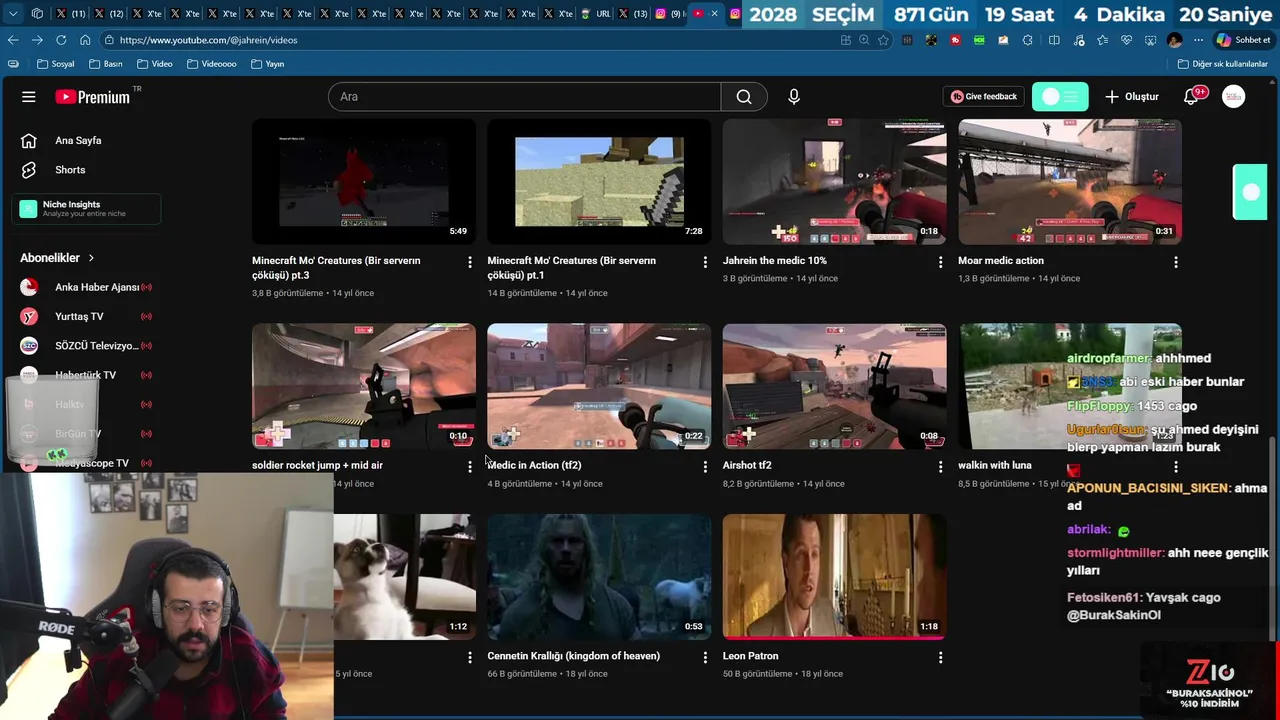The image size is (1280, 720).
Task: Open options for Minecraft Mo' Creatures pt.1
Action: (705, 262)
